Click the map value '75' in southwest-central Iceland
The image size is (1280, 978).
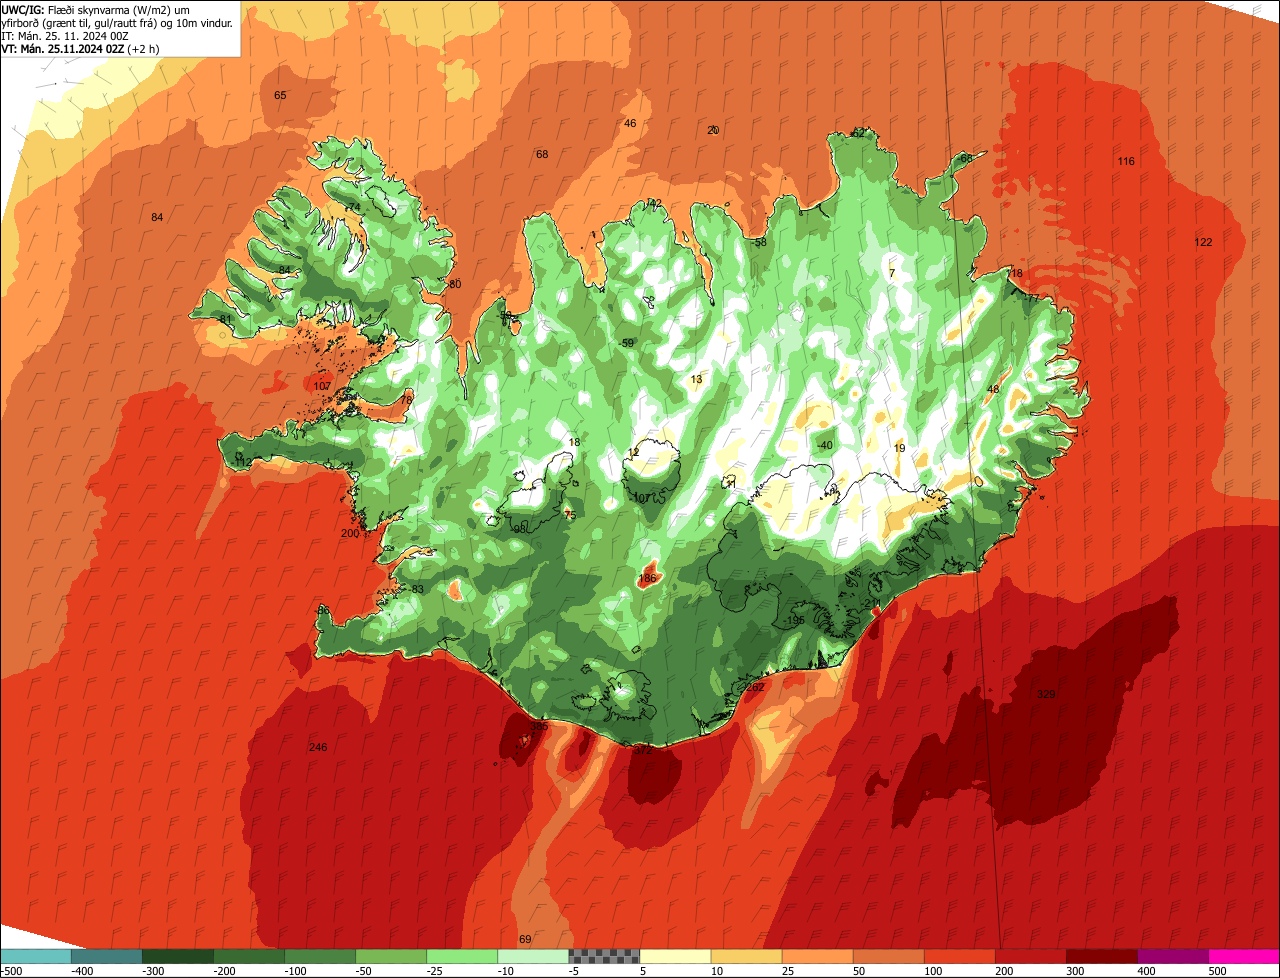[570, 514]
